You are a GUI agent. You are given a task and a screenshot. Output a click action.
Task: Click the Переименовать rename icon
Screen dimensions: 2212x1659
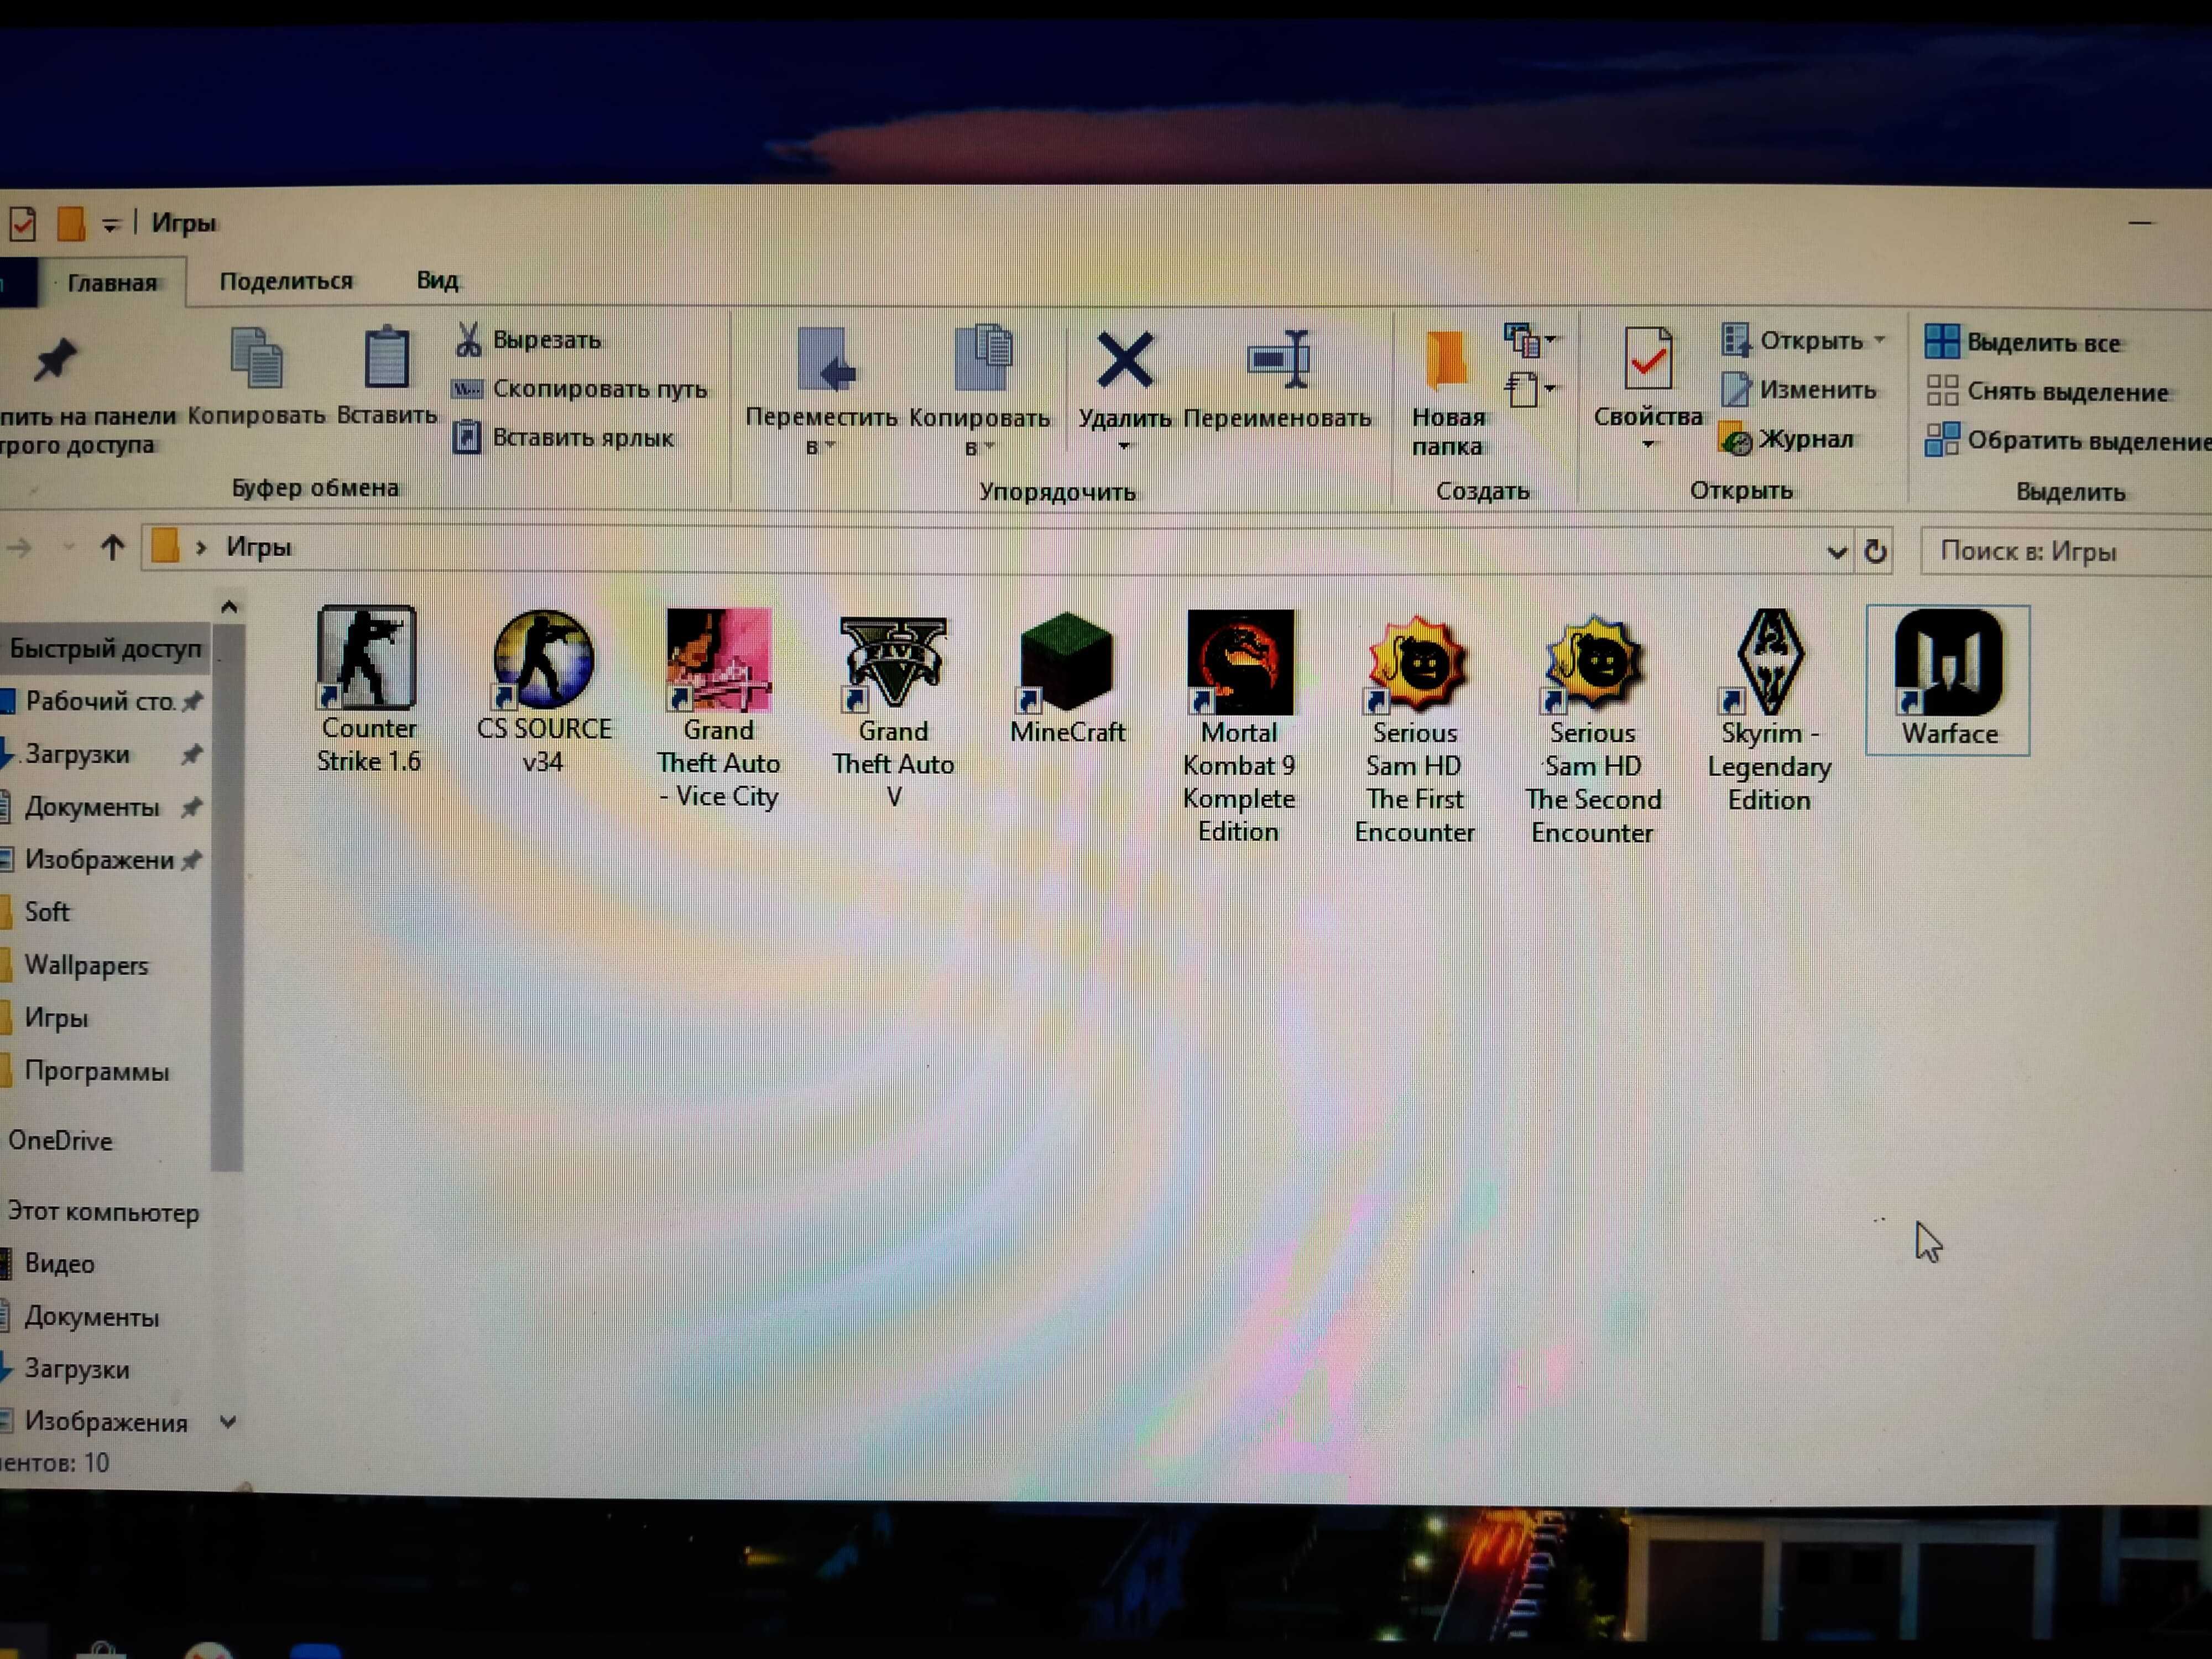pos(1279,359)
